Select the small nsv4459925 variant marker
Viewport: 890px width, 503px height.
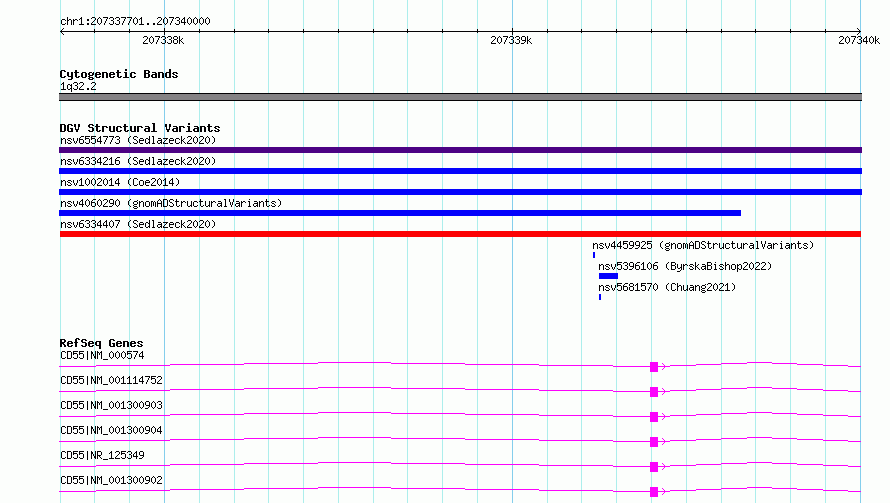pos(594,255)
